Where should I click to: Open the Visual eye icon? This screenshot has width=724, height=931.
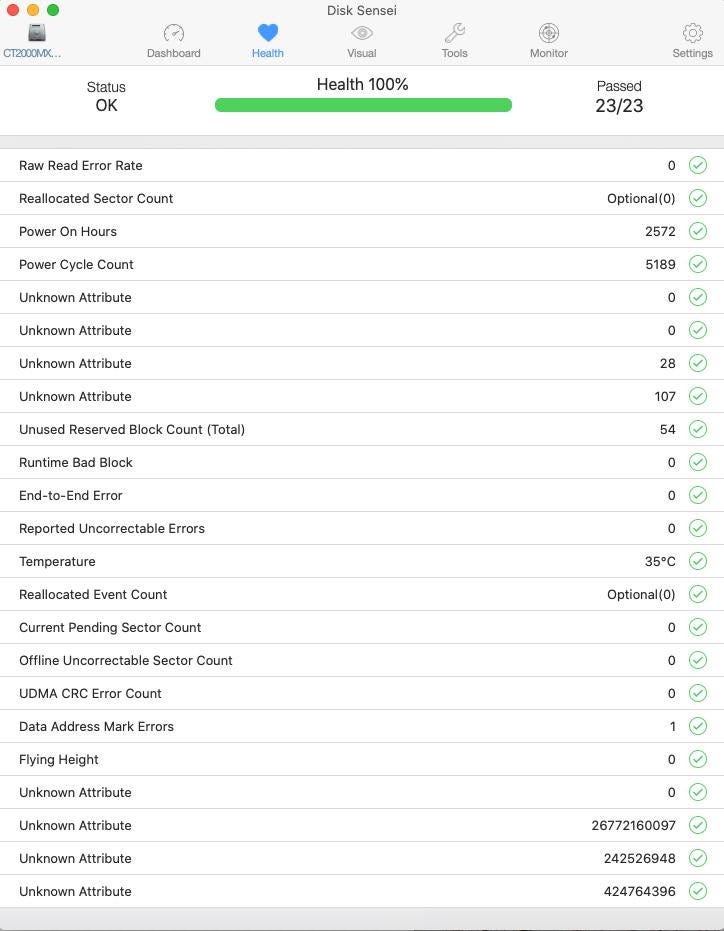[361, 34]
